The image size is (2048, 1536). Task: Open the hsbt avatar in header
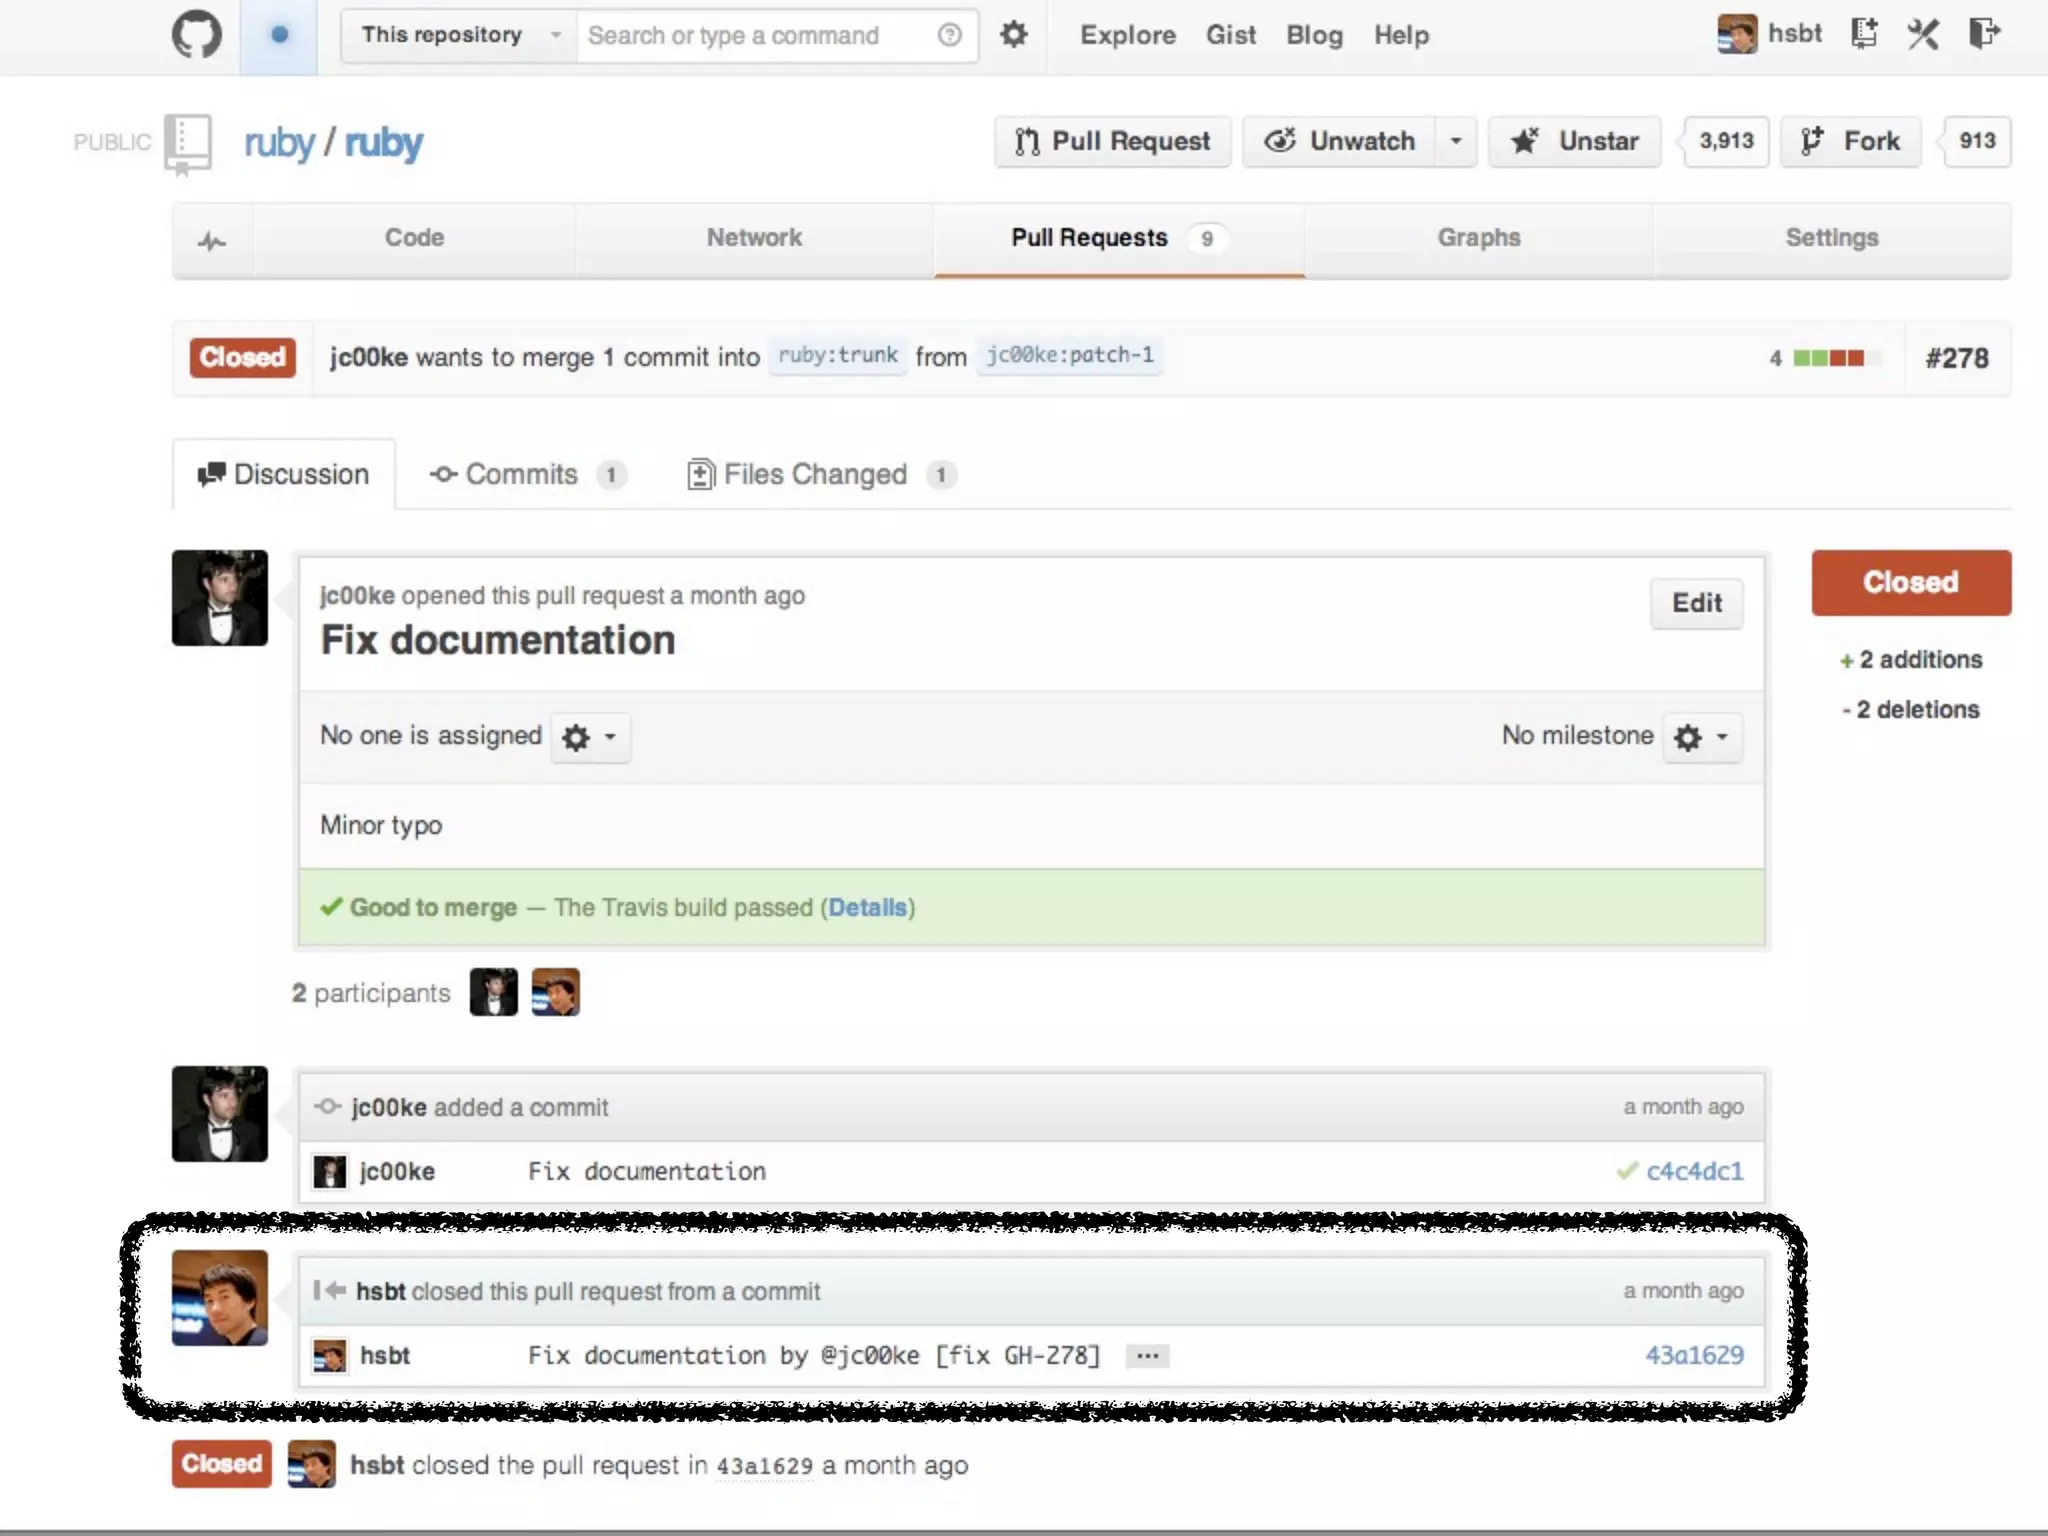click(1737, 34)
